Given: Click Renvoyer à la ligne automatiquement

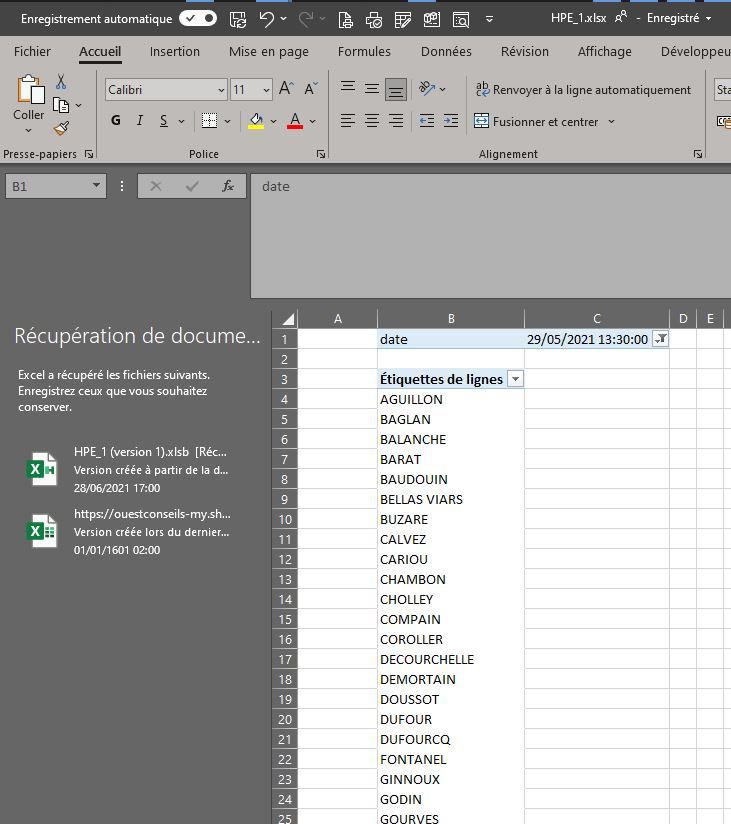Looking at the screenshot, I should click(583, 90).
